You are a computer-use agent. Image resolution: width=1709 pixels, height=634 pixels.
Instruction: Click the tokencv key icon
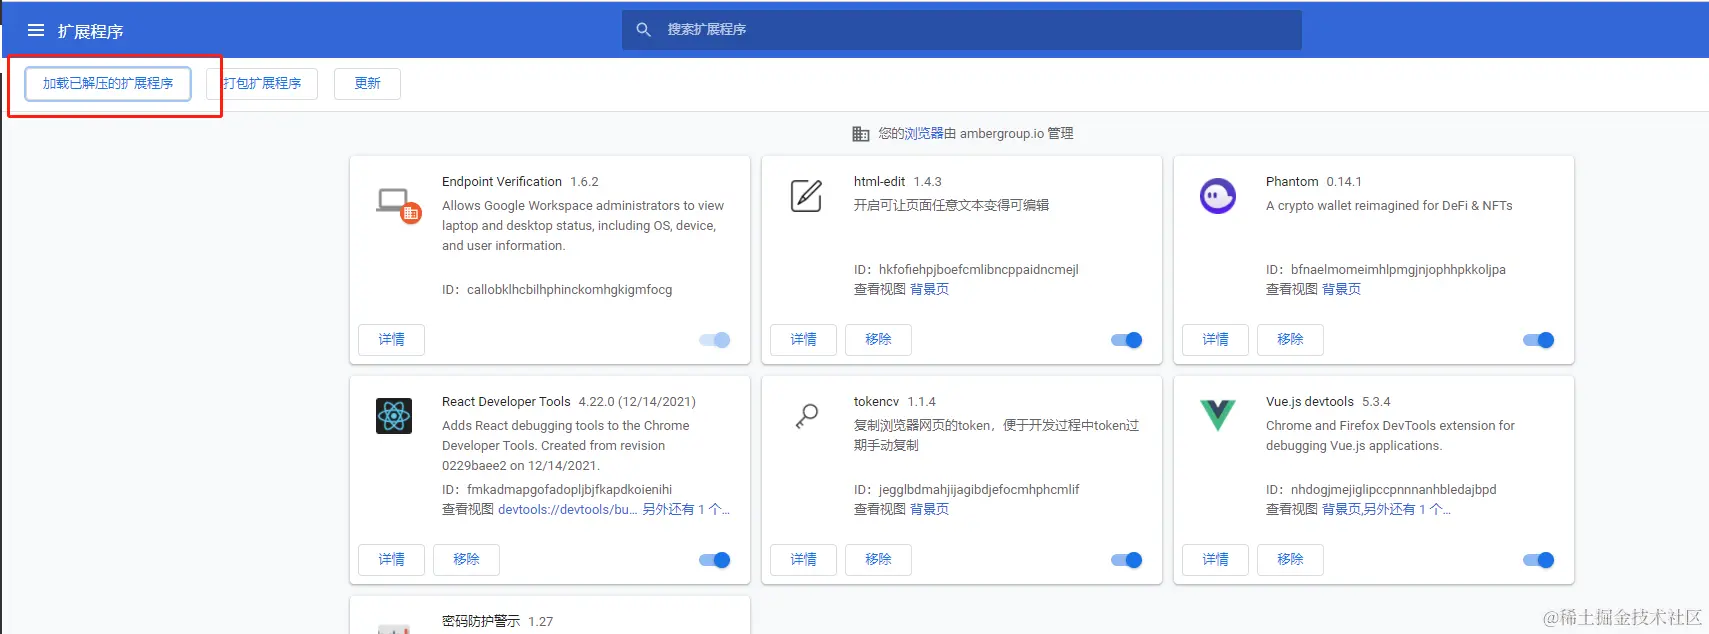click(806, 416)
